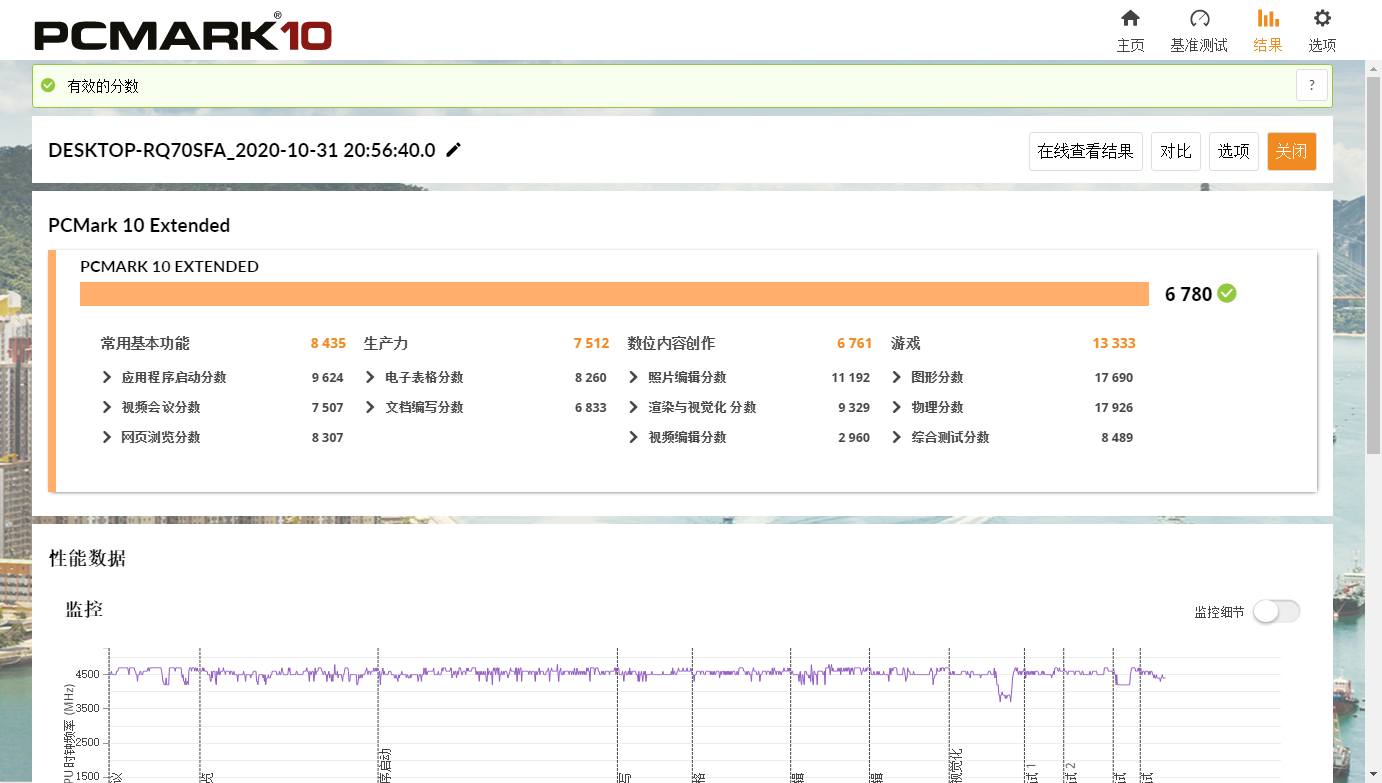Click the 游戏 heading
1382x783 pixels.
[905, 343]
